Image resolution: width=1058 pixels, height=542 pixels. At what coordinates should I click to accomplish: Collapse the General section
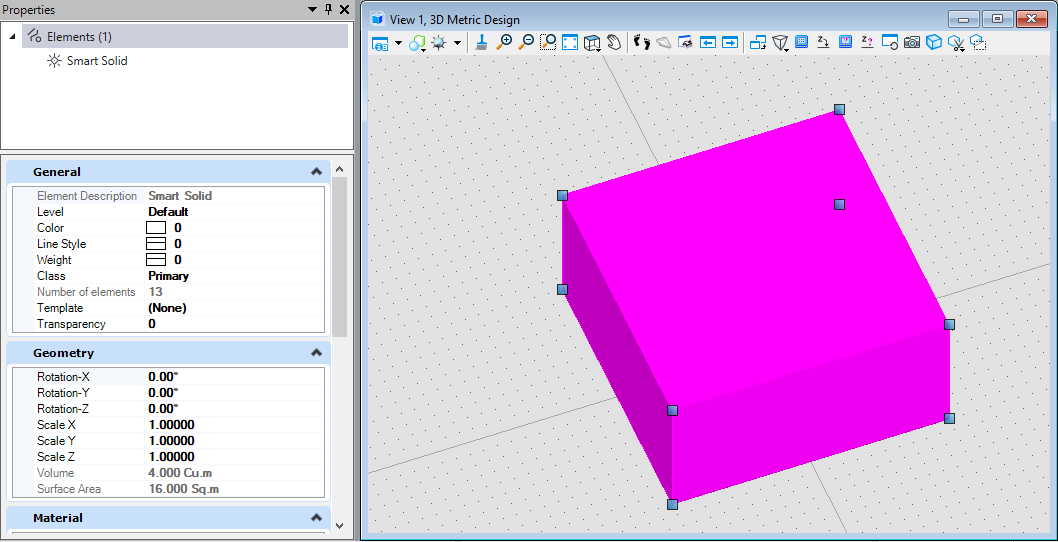pos(316,172)
